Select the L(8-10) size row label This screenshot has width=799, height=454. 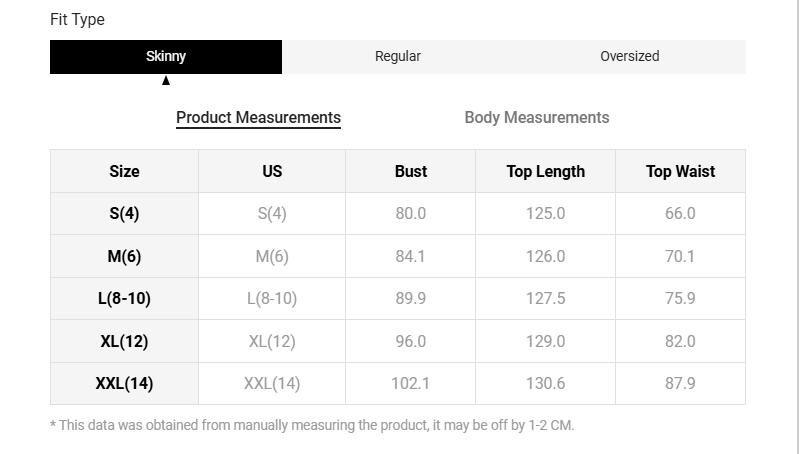click(x=124, y=299)
